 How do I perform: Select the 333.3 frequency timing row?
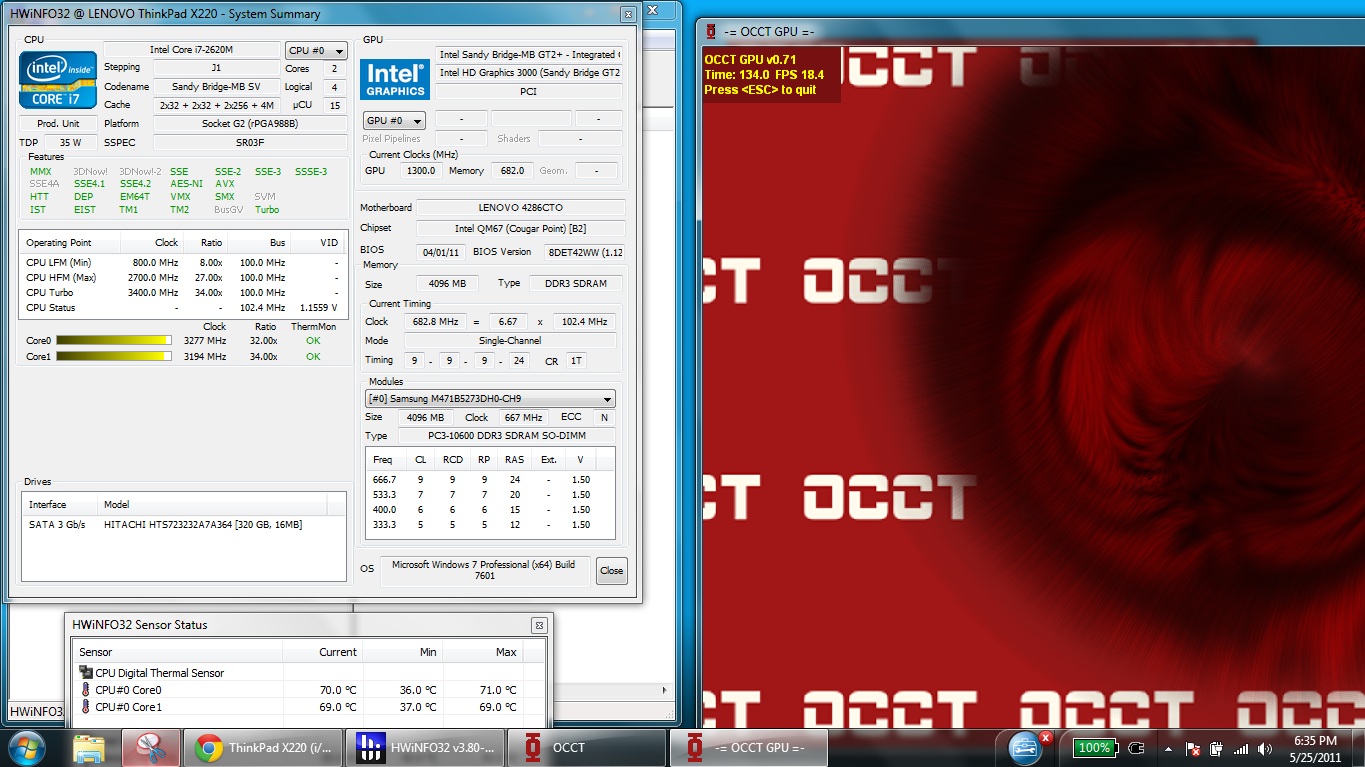pyautogui.click(x=490, y=525)
